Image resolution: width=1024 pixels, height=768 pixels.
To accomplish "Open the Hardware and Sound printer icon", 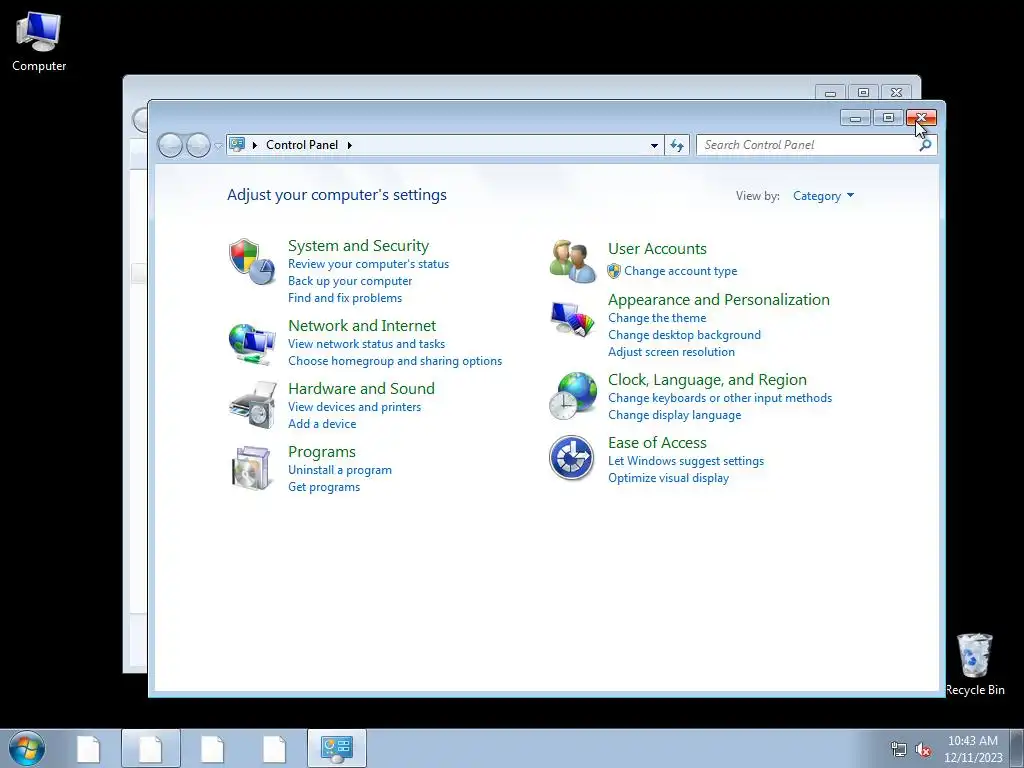I will 253,405.
